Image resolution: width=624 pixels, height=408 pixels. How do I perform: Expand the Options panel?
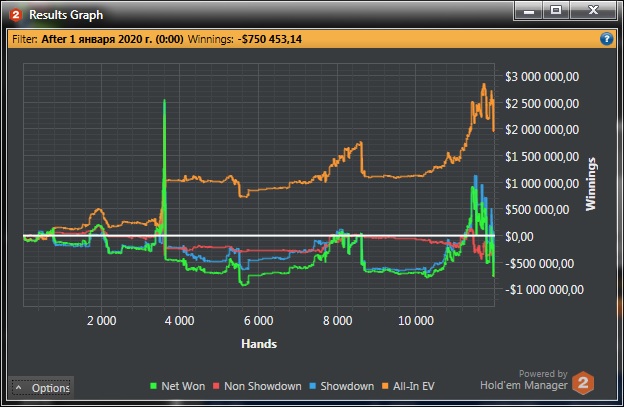(41, 388)
